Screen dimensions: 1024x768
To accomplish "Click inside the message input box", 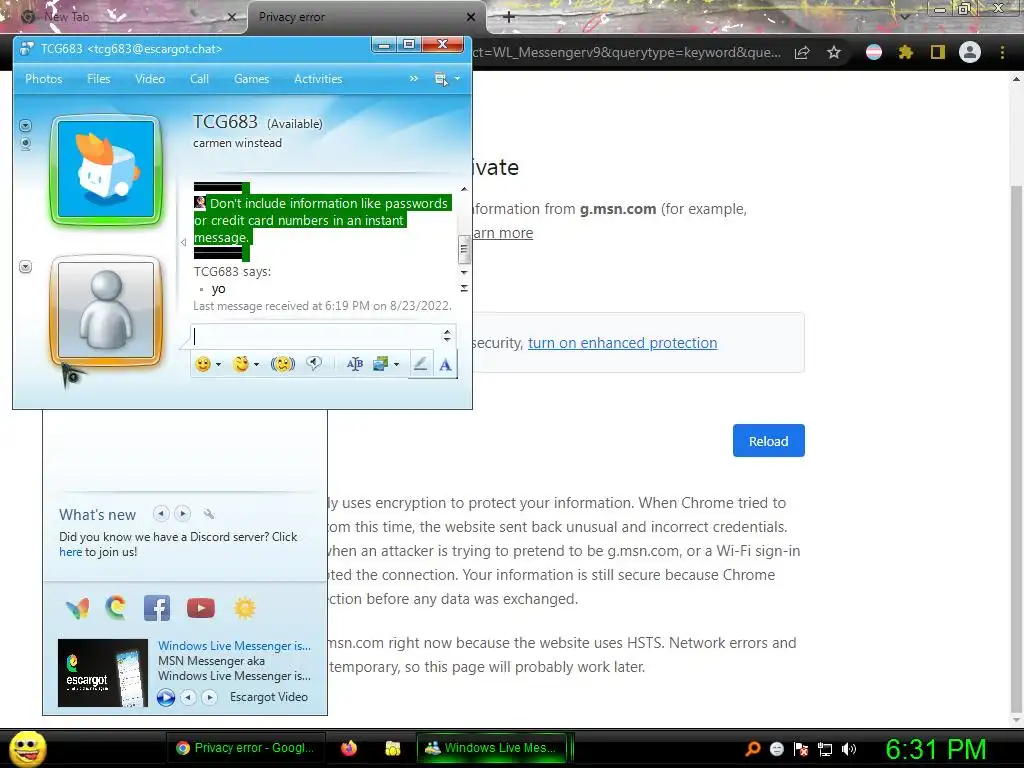I will [x=317, y=336].
